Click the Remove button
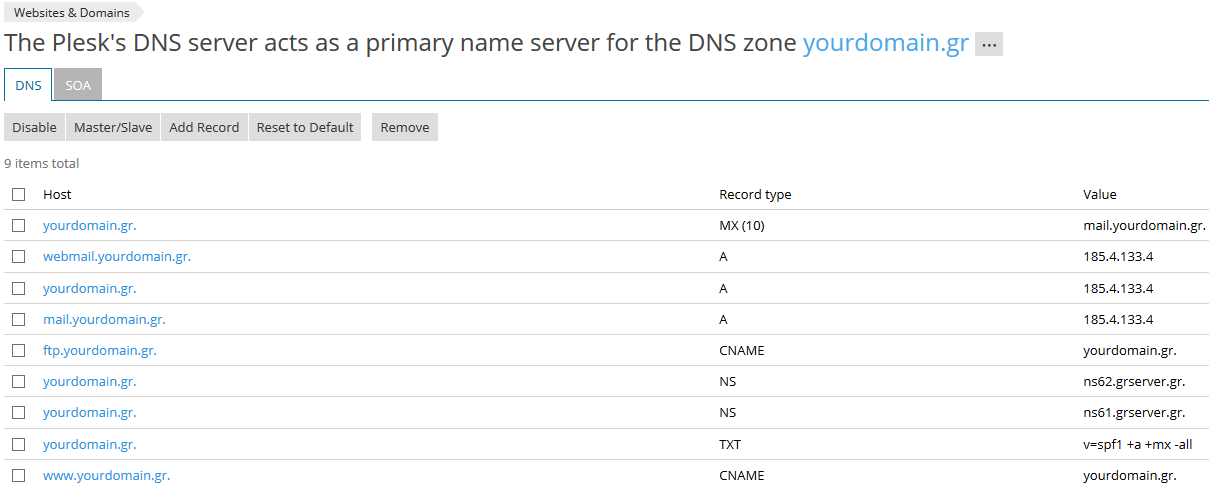 405,127
